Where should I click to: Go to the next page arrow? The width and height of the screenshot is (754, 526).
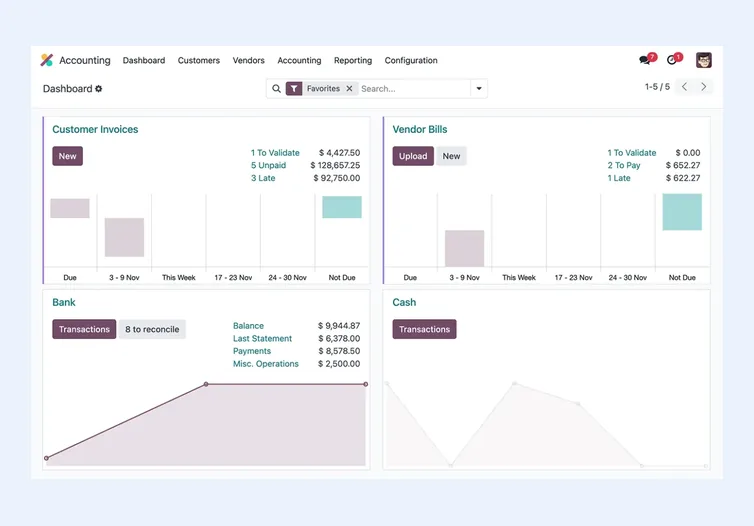tap(704, 87)
